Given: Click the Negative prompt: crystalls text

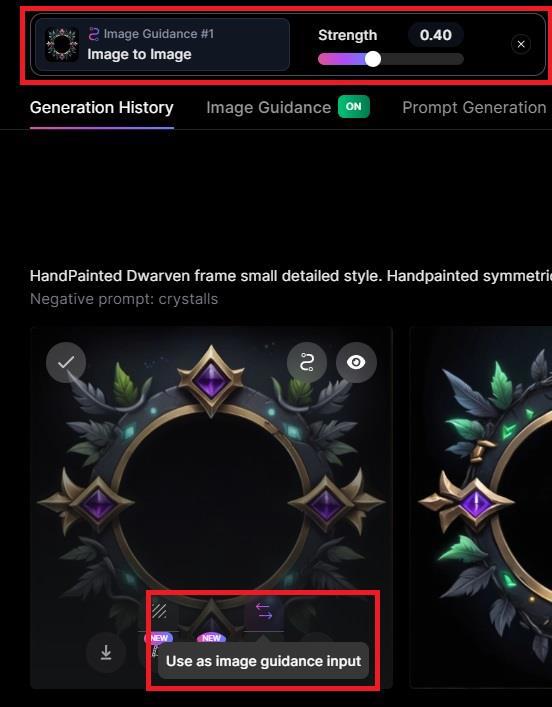Looking at the screenshot, I should pos(124,299).
